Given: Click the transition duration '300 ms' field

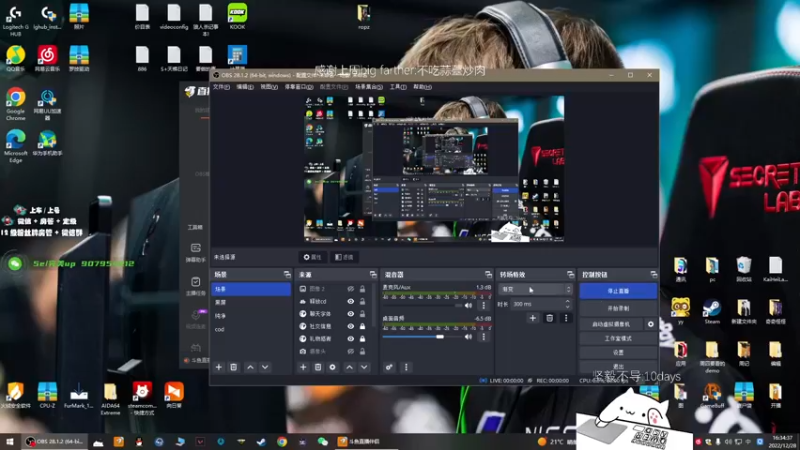Looking at the screenshot, I should (537, 304).
